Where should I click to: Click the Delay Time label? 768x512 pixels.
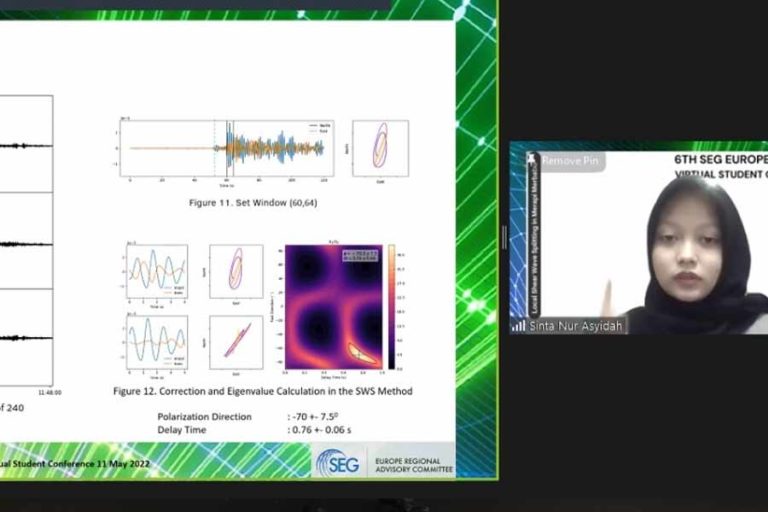tap(182, 430)
